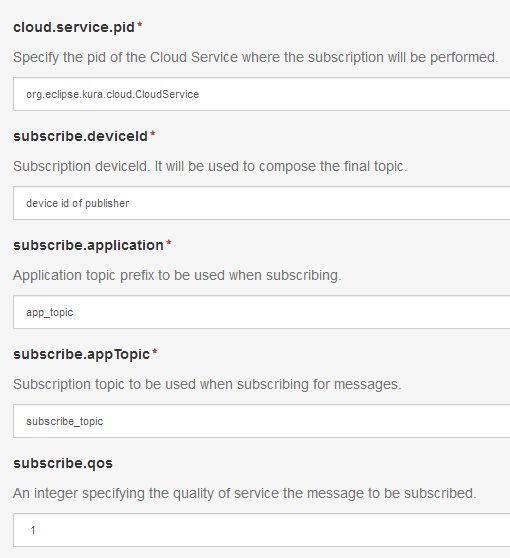This screenshot has height=558, width=510.
Task: Click the subscribe.appTopic heading label
Action: pos(82,354)
